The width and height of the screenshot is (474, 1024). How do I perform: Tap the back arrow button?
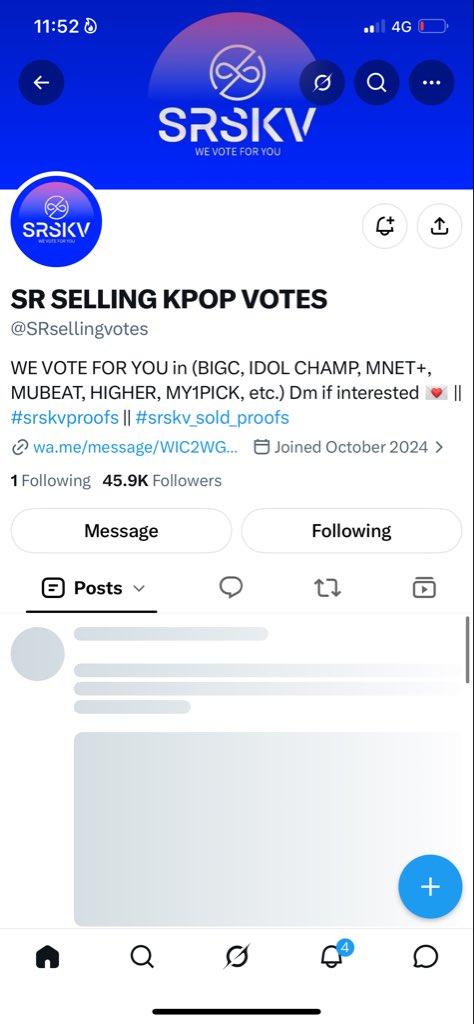(x=41, y=82)
